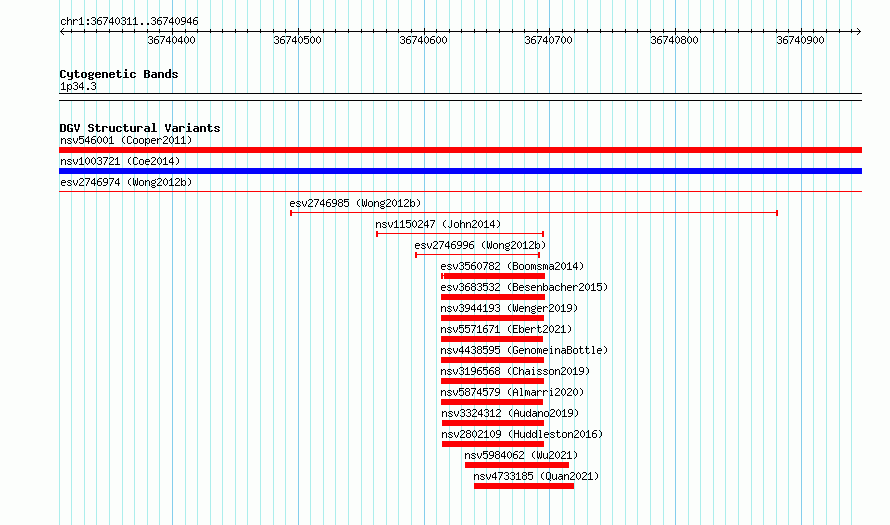Click the red nsv546001 Cooper2011 variant bar
This screenshot has height=525, width=890.
pyautogui.click(x=460, y=150)
